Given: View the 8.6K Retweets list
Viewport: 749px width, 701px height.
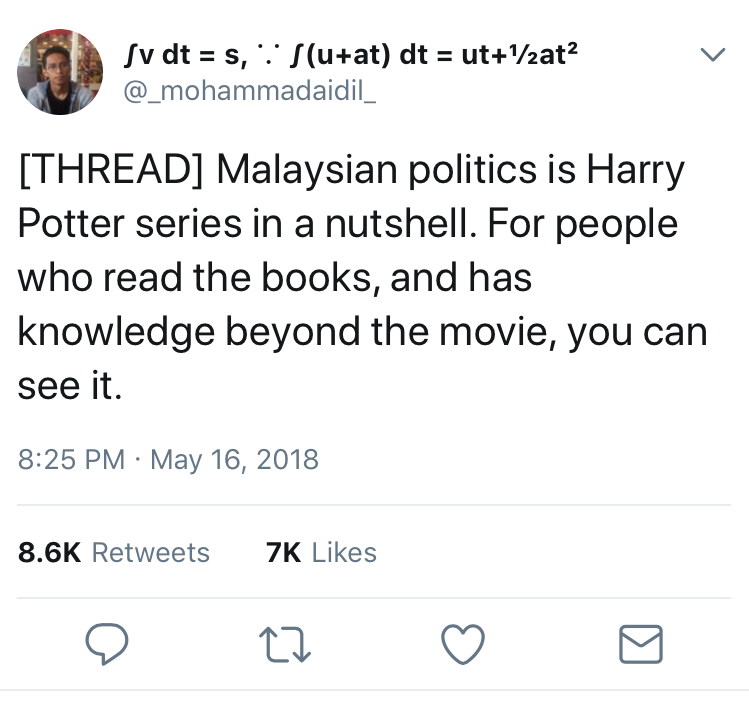Looking at the screenshot, I should click(114, 552).
